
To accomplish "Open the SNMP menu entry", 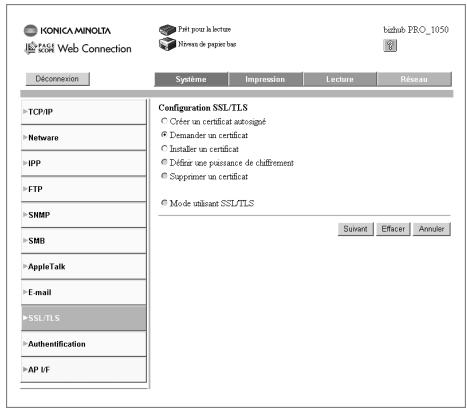I will 84,215.
